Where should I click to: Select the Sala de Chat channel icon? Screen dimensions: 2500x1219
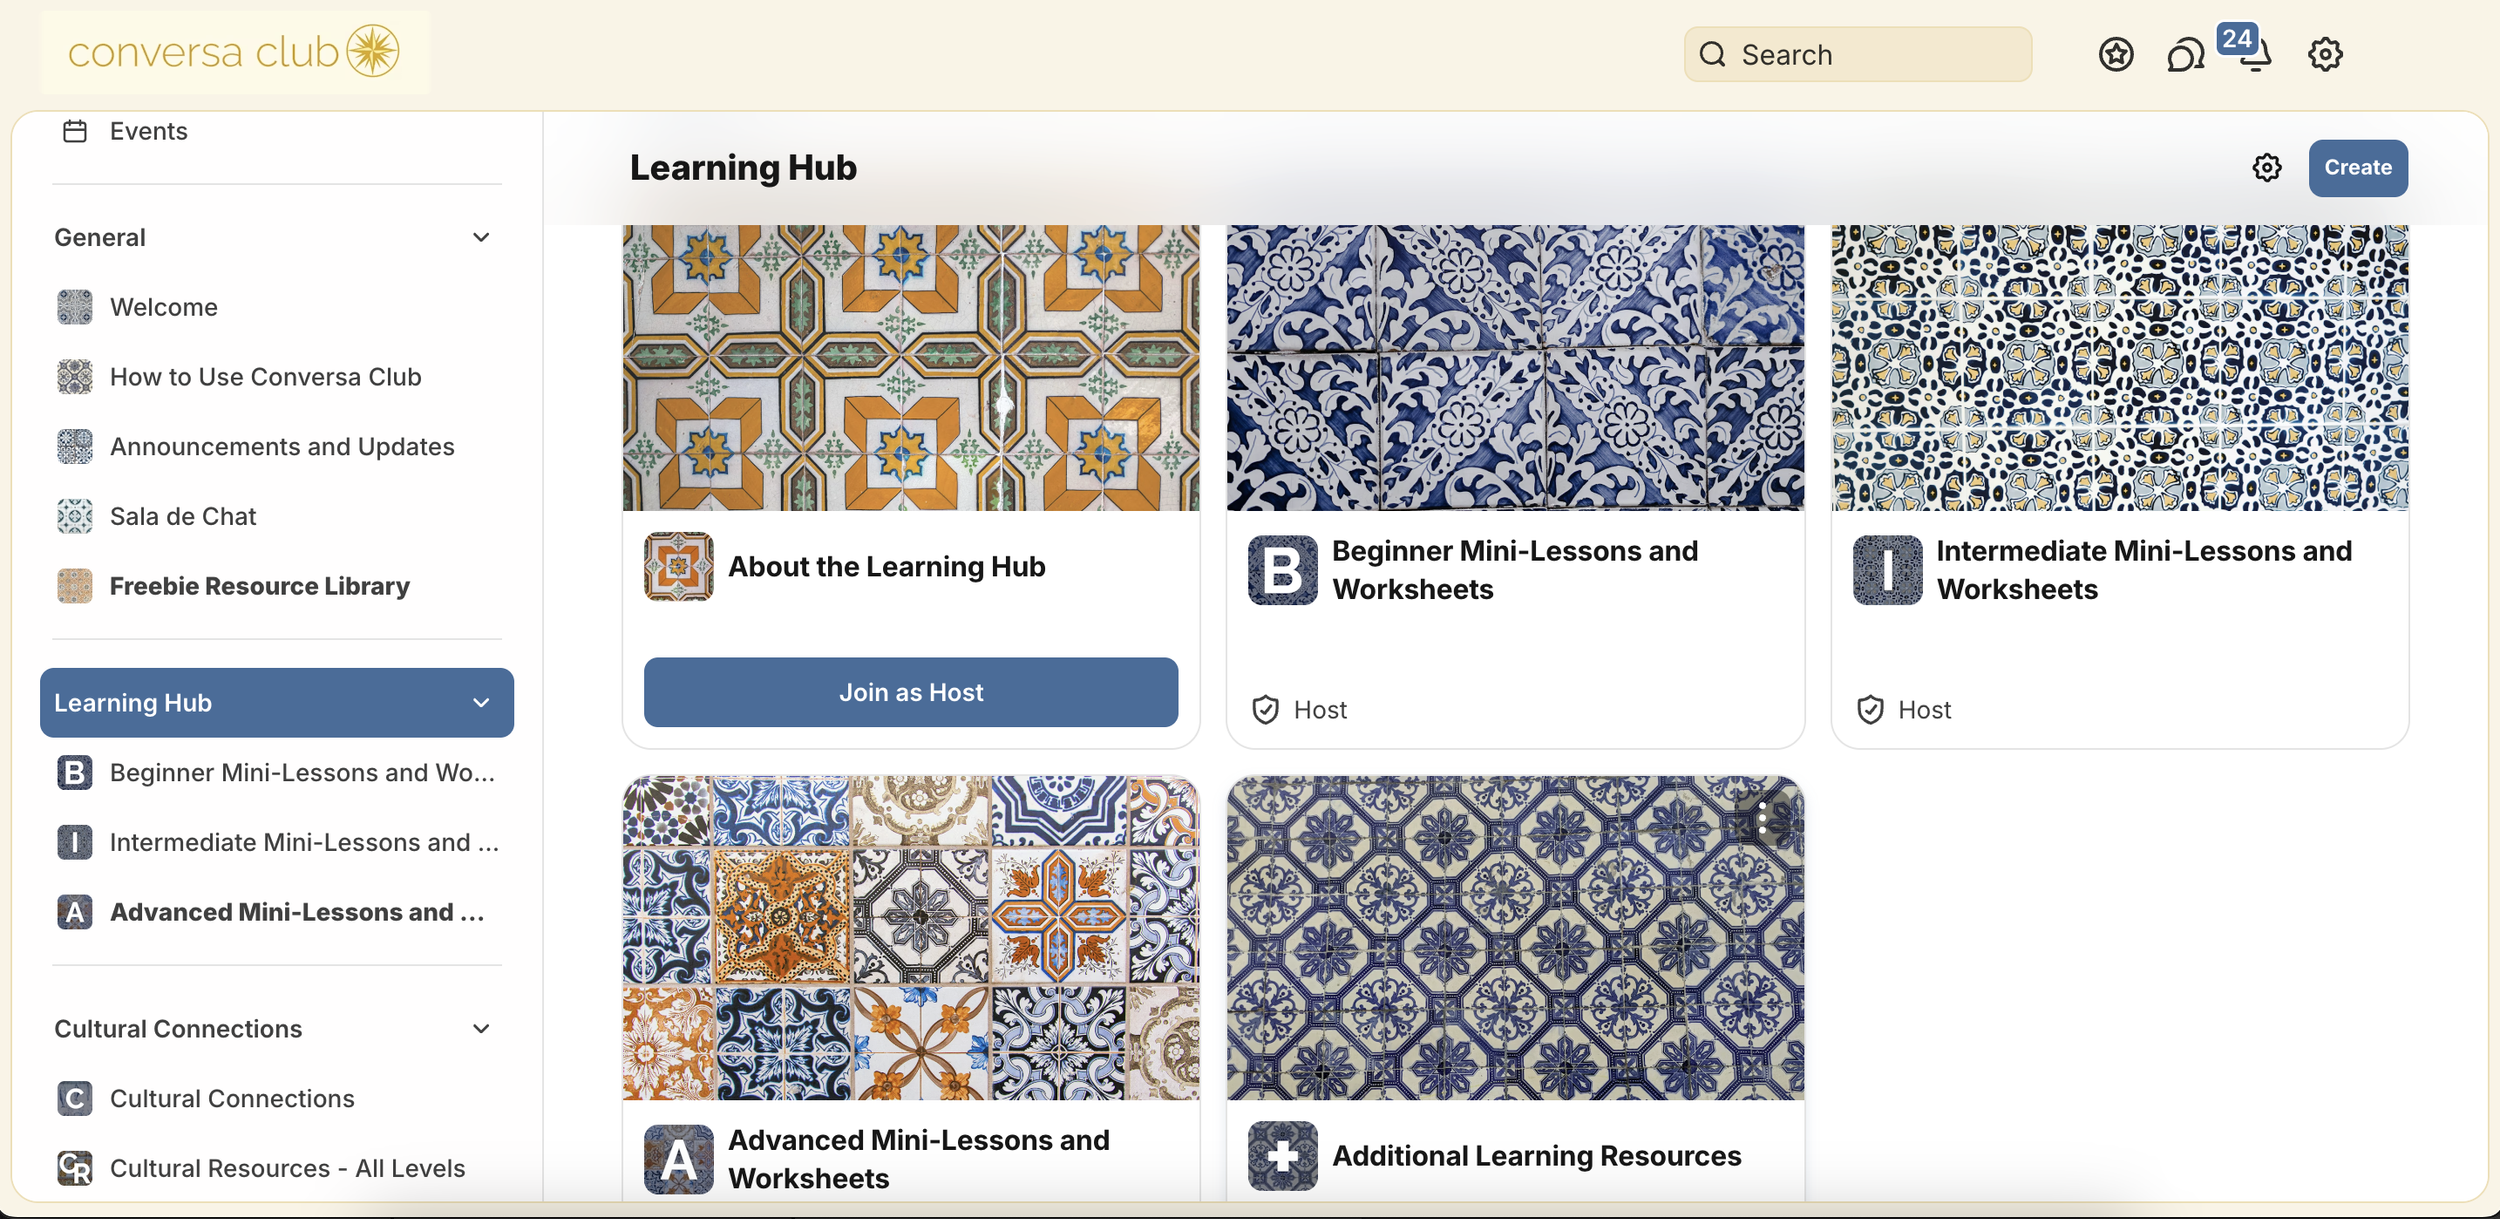coord(74,516)
